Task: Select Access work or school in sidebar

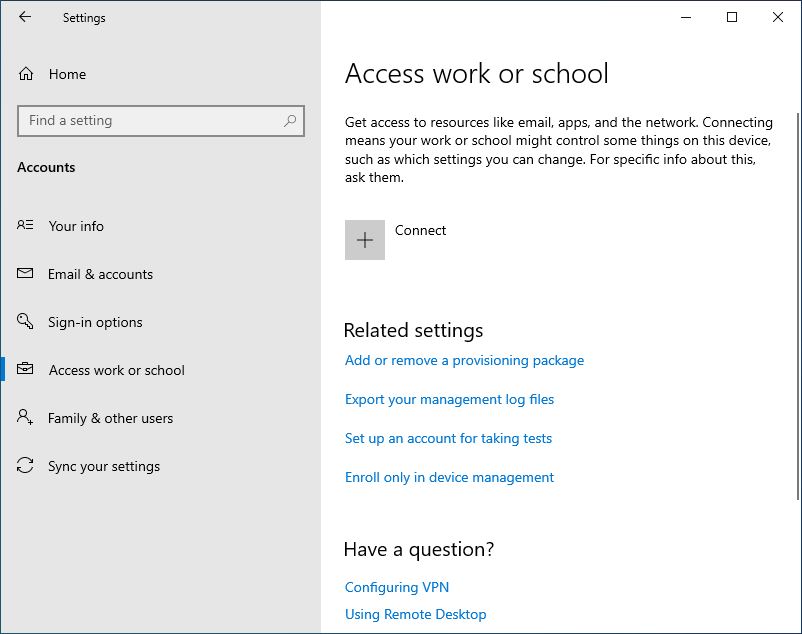Action: (116, 370)
